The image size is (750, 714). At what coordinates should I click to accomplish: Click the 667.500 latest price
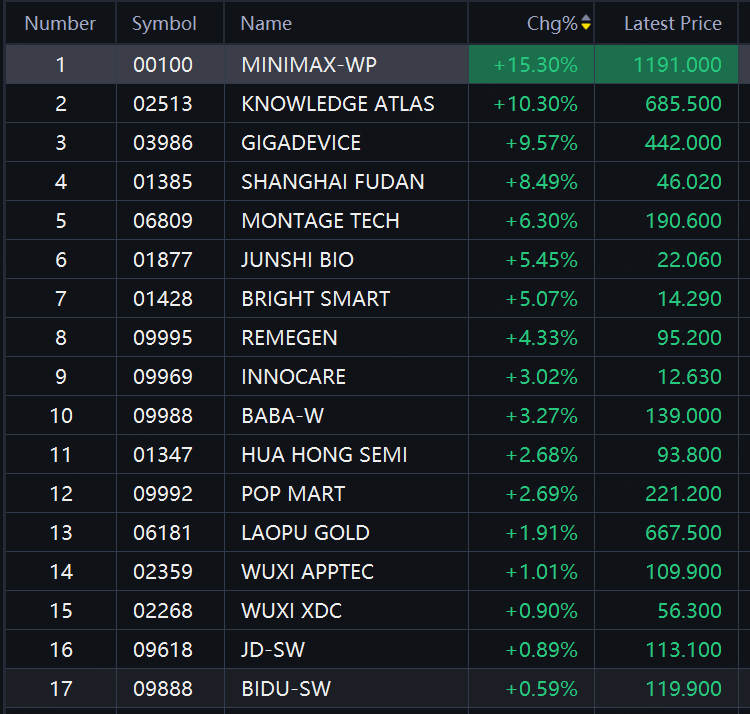pos(683,533)
